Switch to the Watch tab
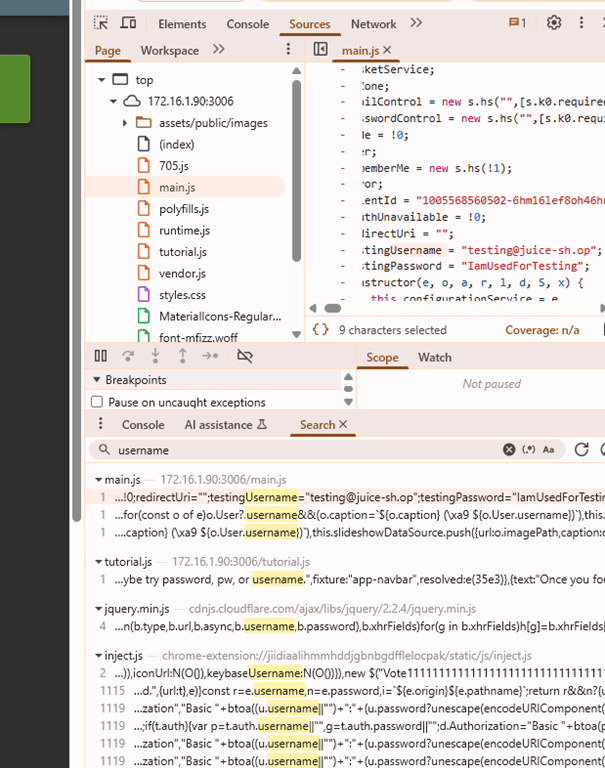 [435, 358]
